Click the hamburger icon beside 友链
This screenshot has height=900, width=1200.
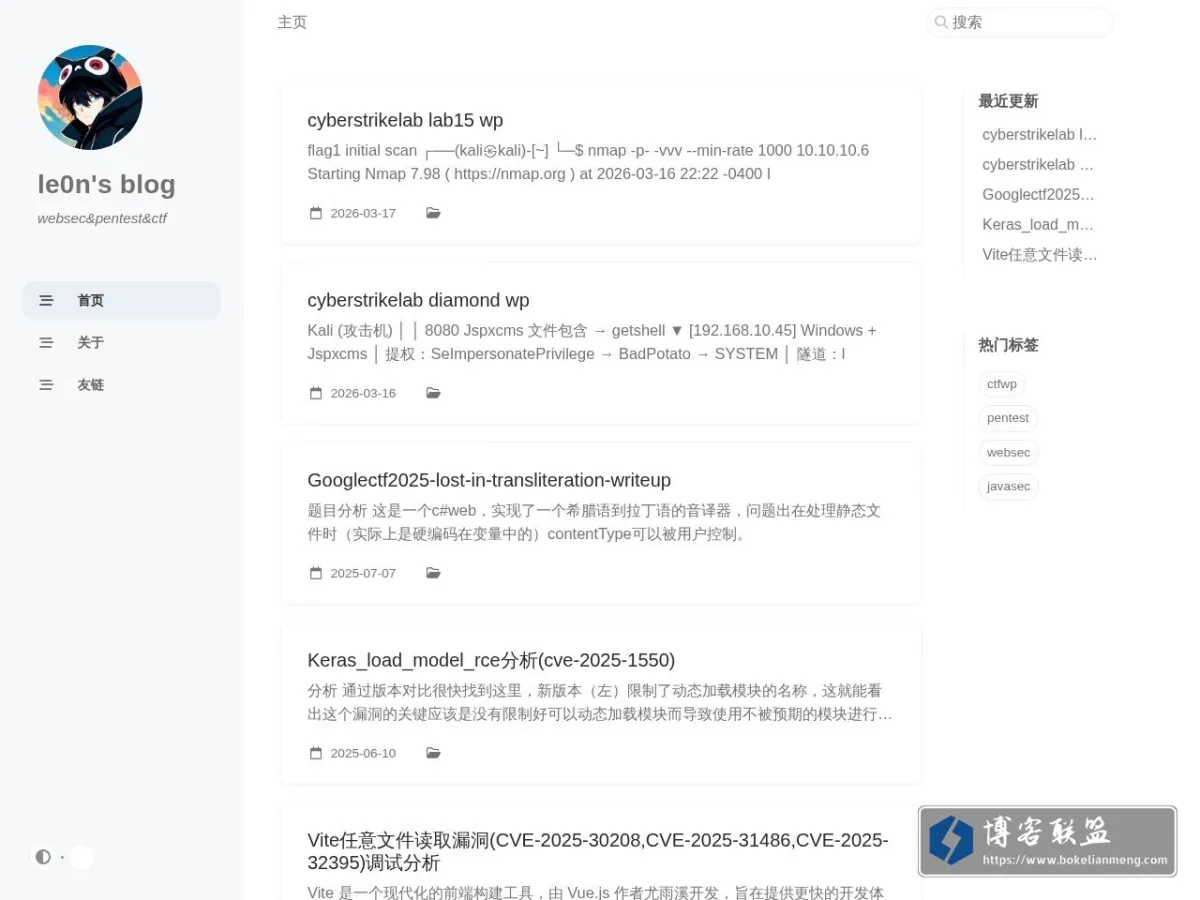46,384
